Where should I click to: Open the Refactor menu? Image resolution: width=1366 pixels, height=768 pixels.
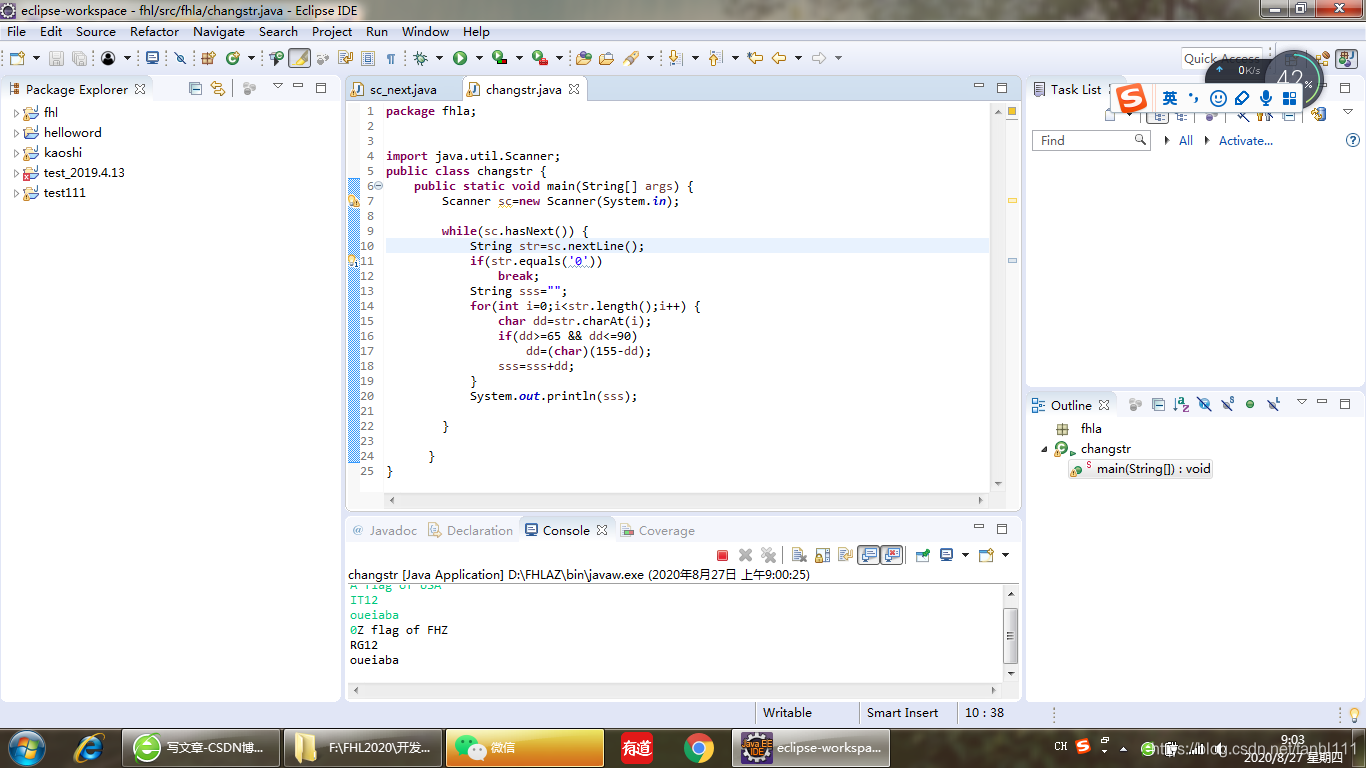click(x=155, y=31)
